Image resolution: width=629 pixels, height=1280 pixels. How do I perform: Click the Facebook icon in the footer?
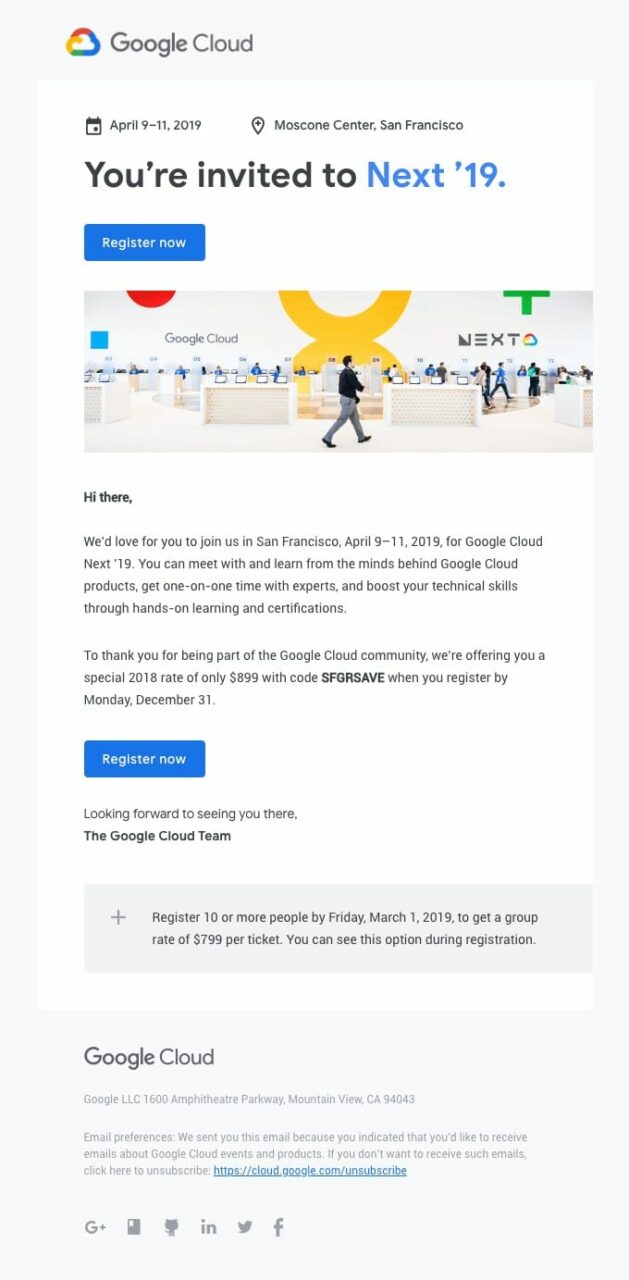[x=278, y=1227]
